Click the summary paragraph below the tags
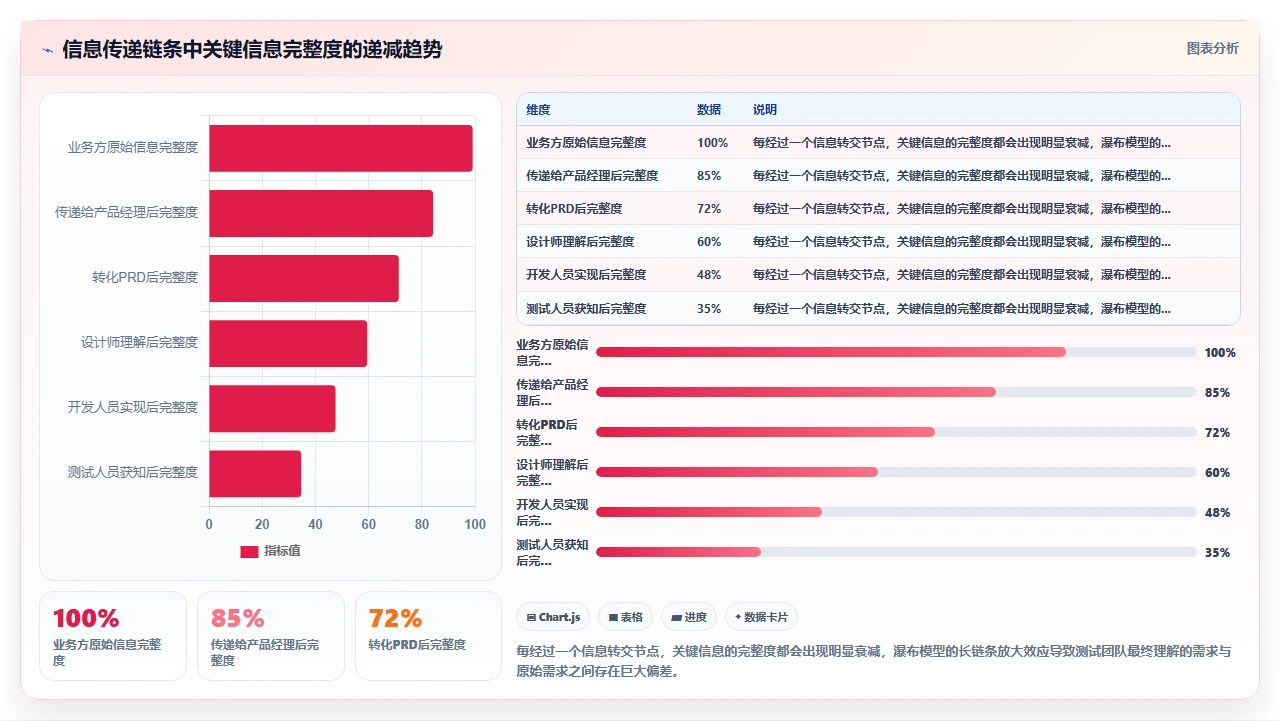The height and width of the screenshot is (721, 1280). pyautogui.click(x=874, y=661)
